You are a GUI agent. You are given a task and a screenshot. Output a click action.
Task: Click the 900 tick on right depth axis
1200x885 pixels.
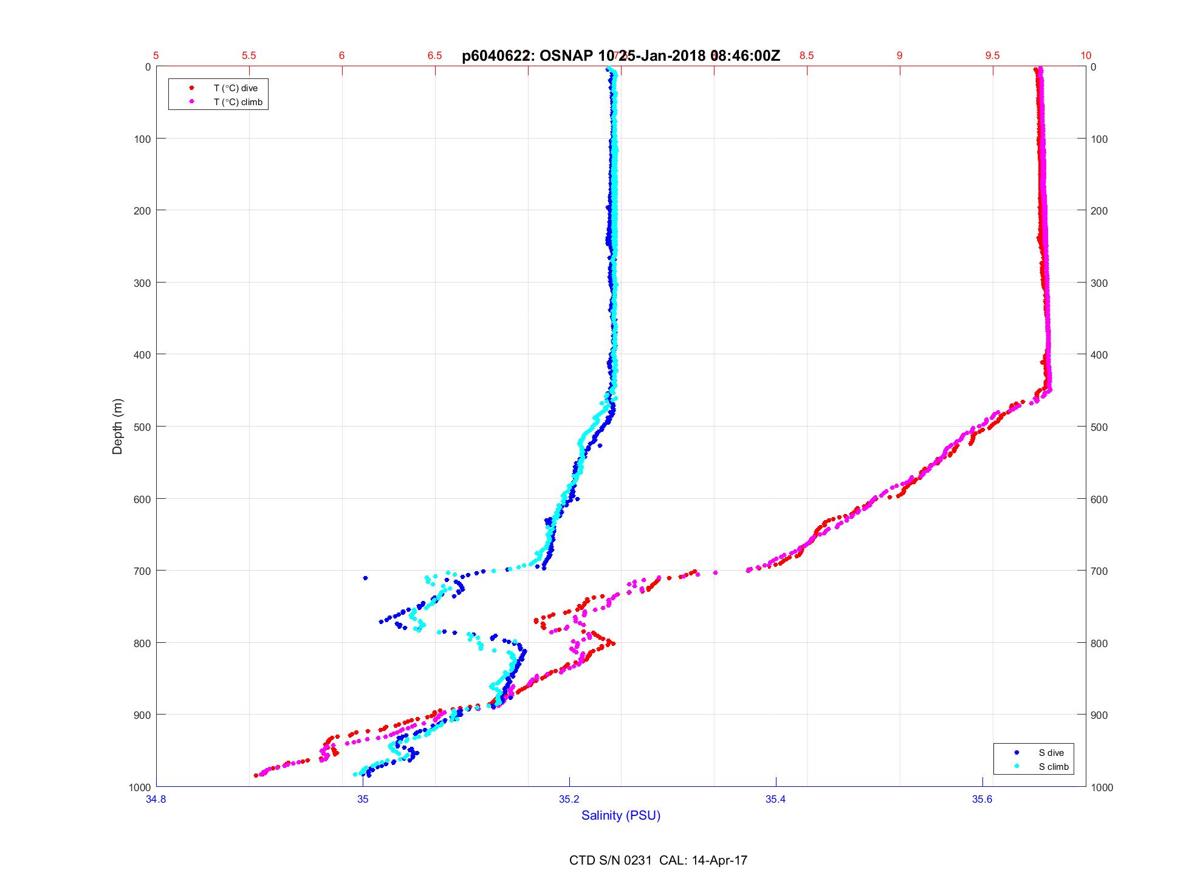pos(1101,715)
